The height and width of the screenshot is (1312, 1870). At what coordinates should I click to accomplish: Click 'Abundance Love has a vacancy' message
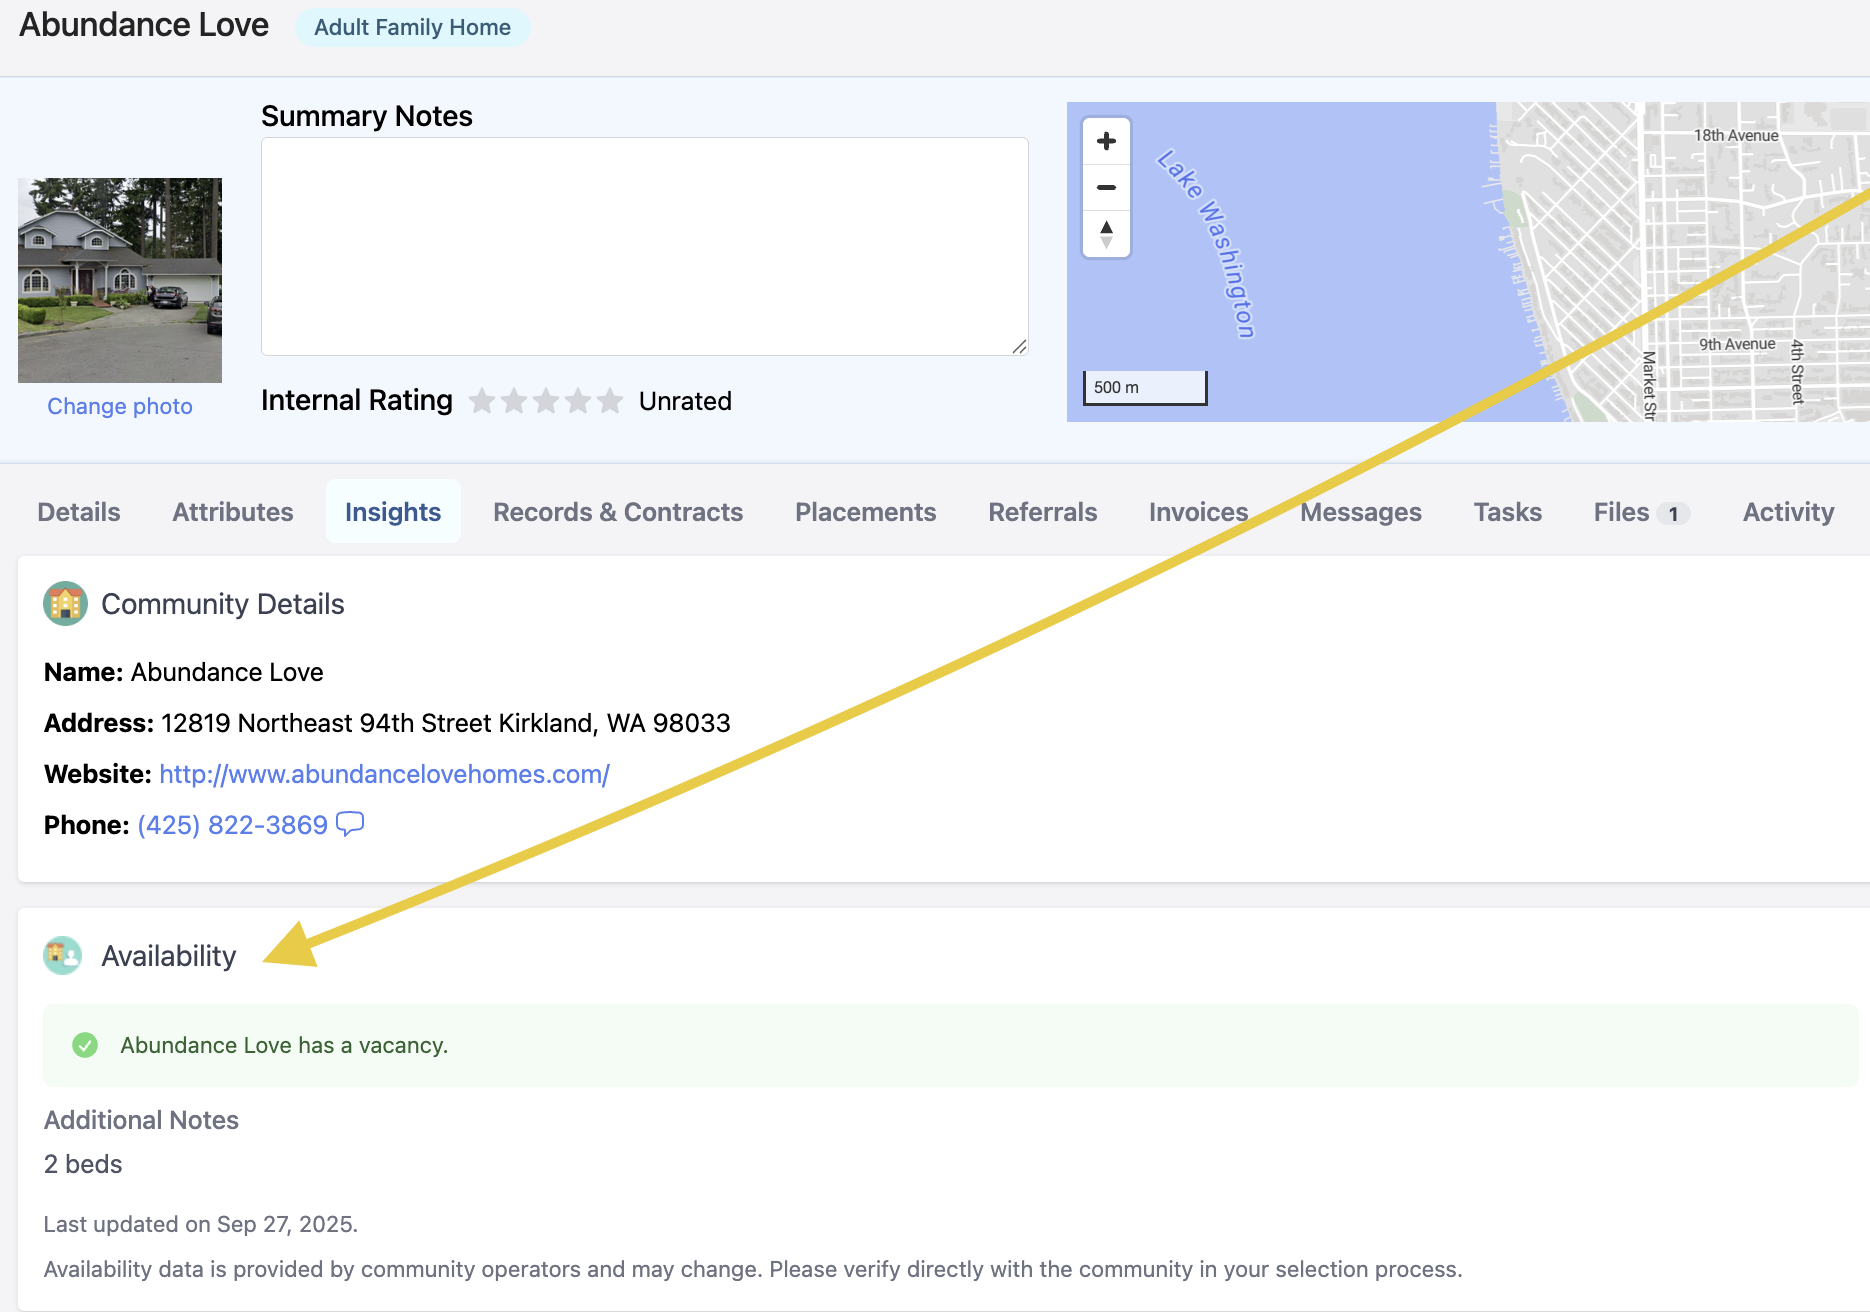click(284, 1045)
